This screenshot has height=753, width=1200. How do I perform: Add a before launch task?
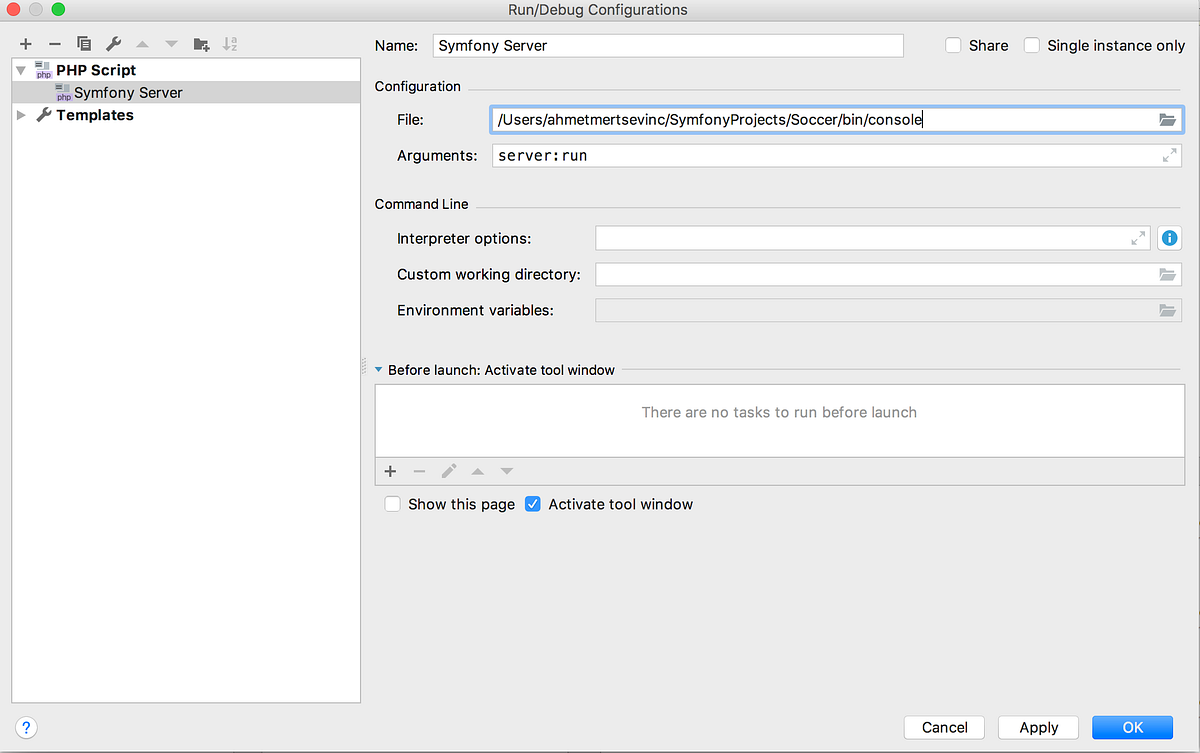coord(390,471)
